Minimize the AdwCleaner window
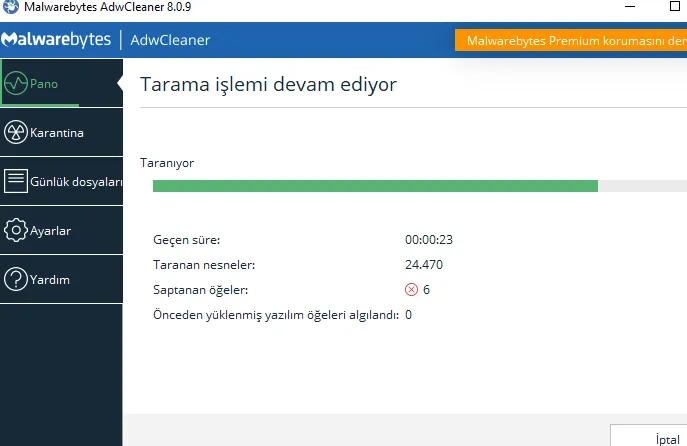 tap(630, 7)
